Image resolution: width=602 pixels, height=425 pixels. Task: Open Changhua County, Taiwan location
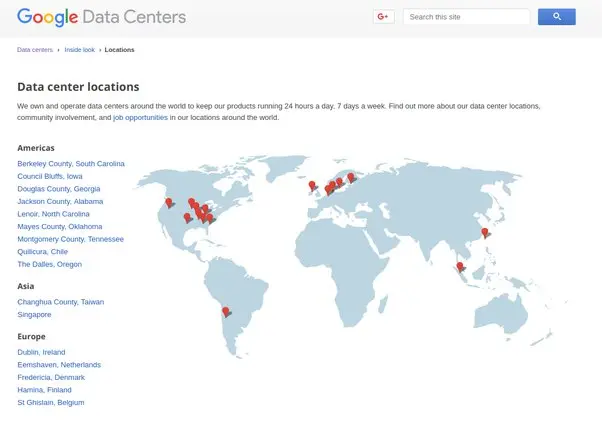pos(61,302)
